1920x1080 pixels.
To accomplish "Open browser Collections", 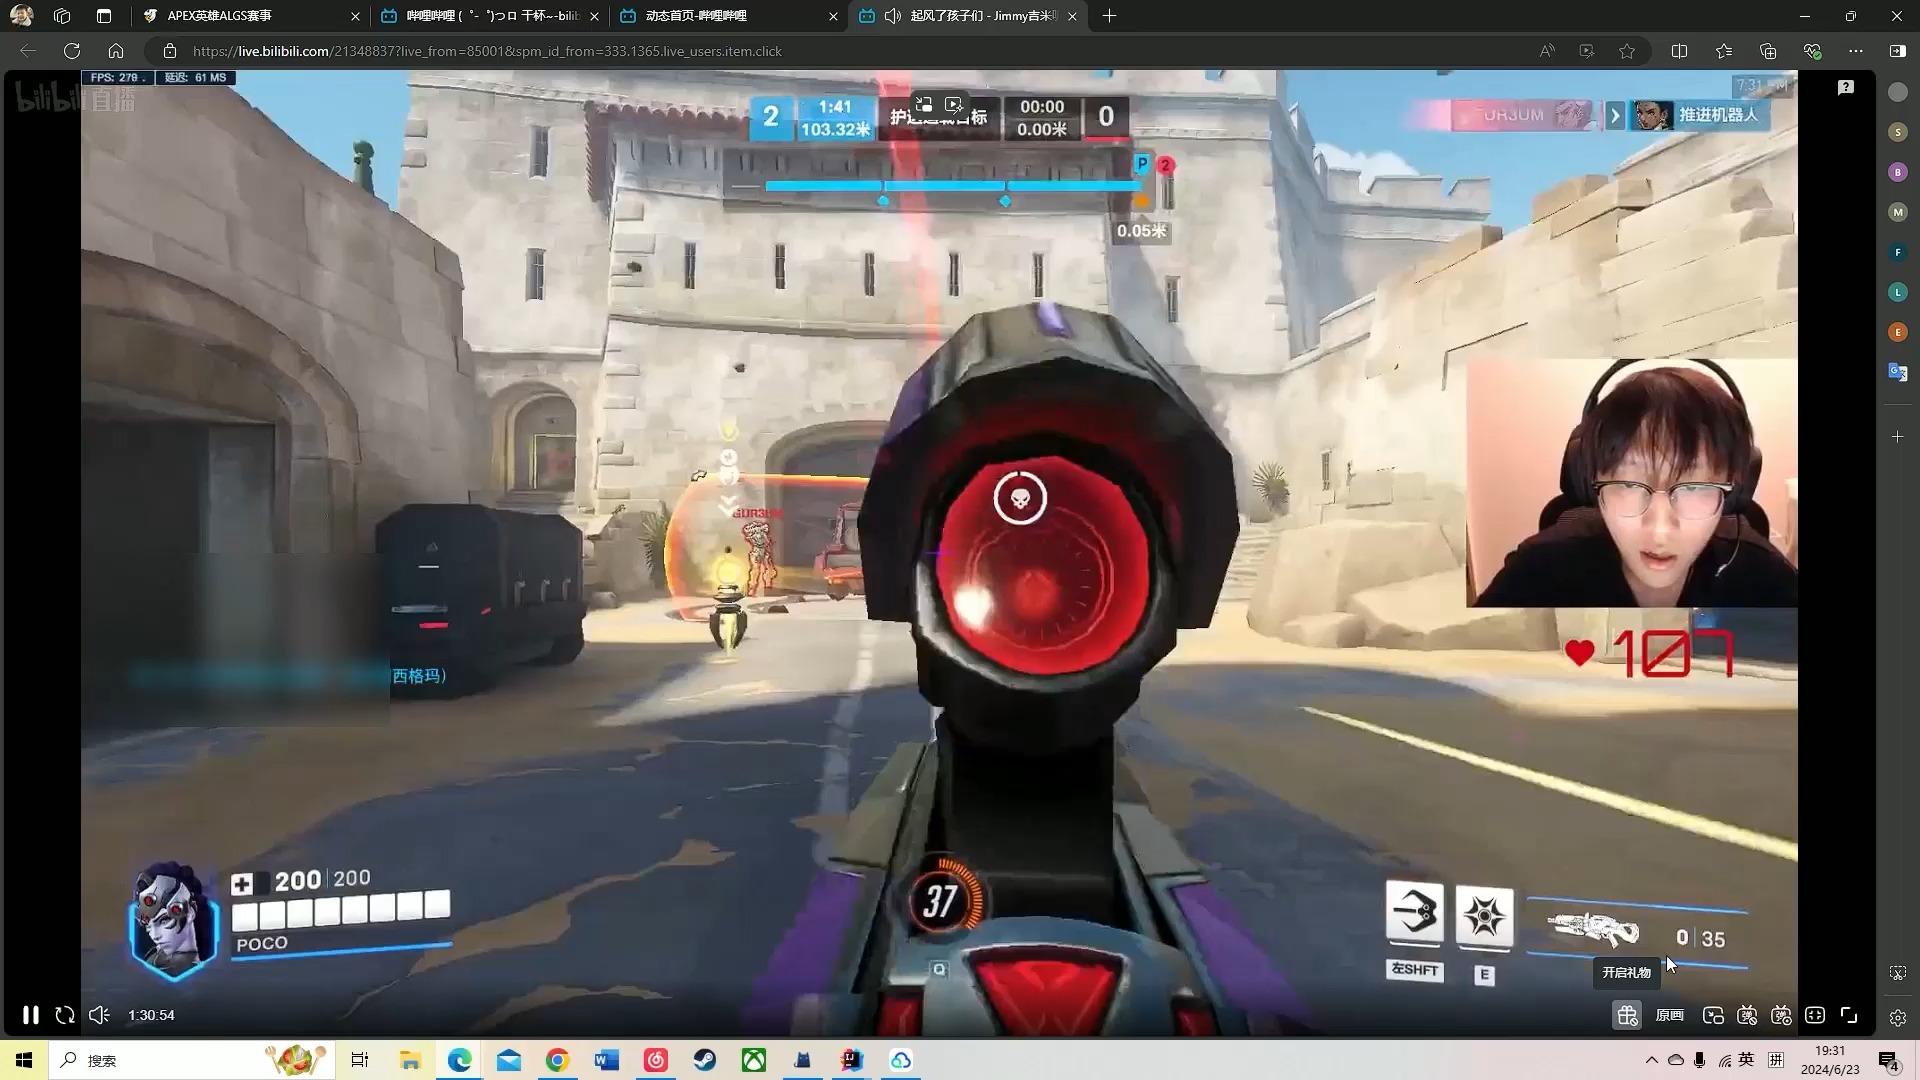I will (1768, 51).
